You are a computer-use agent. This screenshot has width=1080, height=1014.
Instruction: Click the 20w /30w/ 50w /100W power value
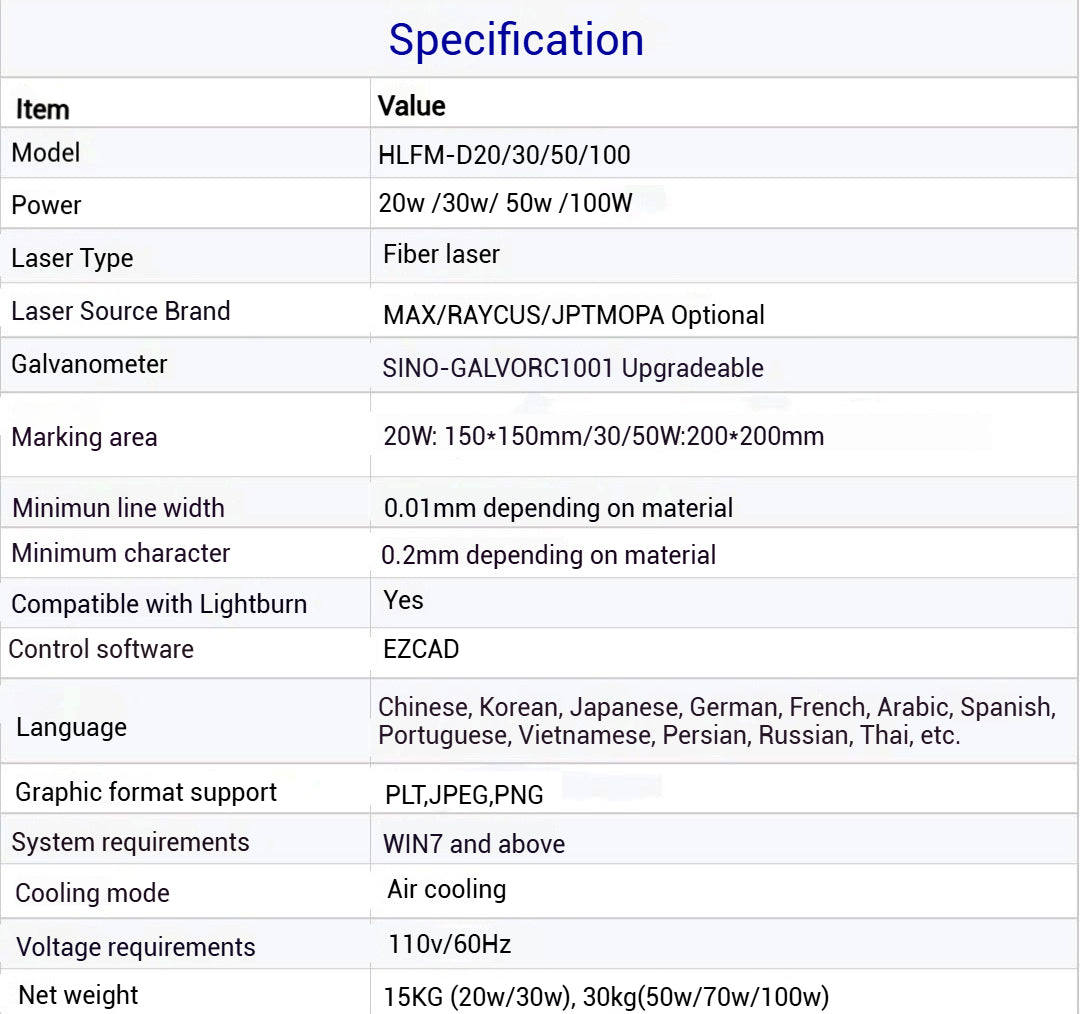tap(505, 203)
